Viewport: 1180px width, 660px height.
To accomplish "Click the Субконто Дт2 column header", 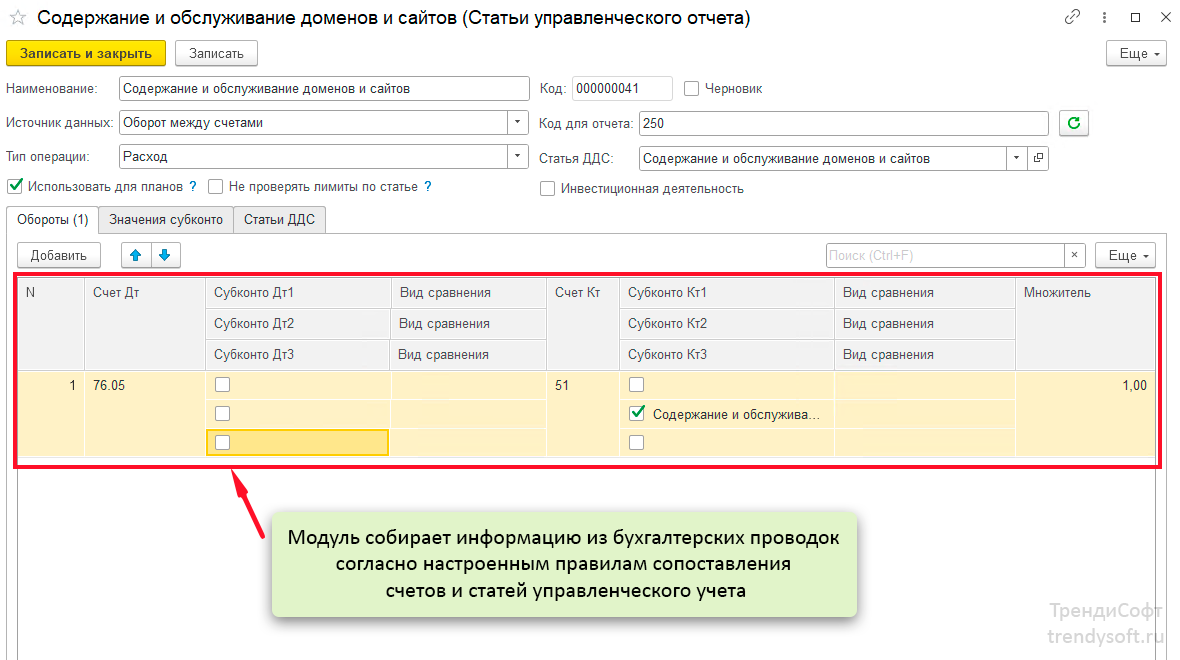I will click(x=297, y=324).
